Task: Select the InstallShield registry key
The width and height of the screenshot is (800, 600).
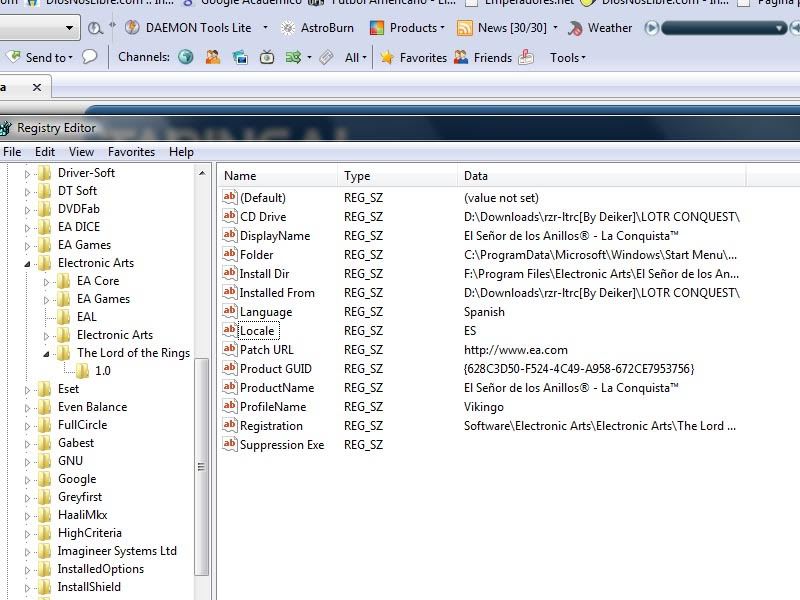Action: [x=89, y=587]
